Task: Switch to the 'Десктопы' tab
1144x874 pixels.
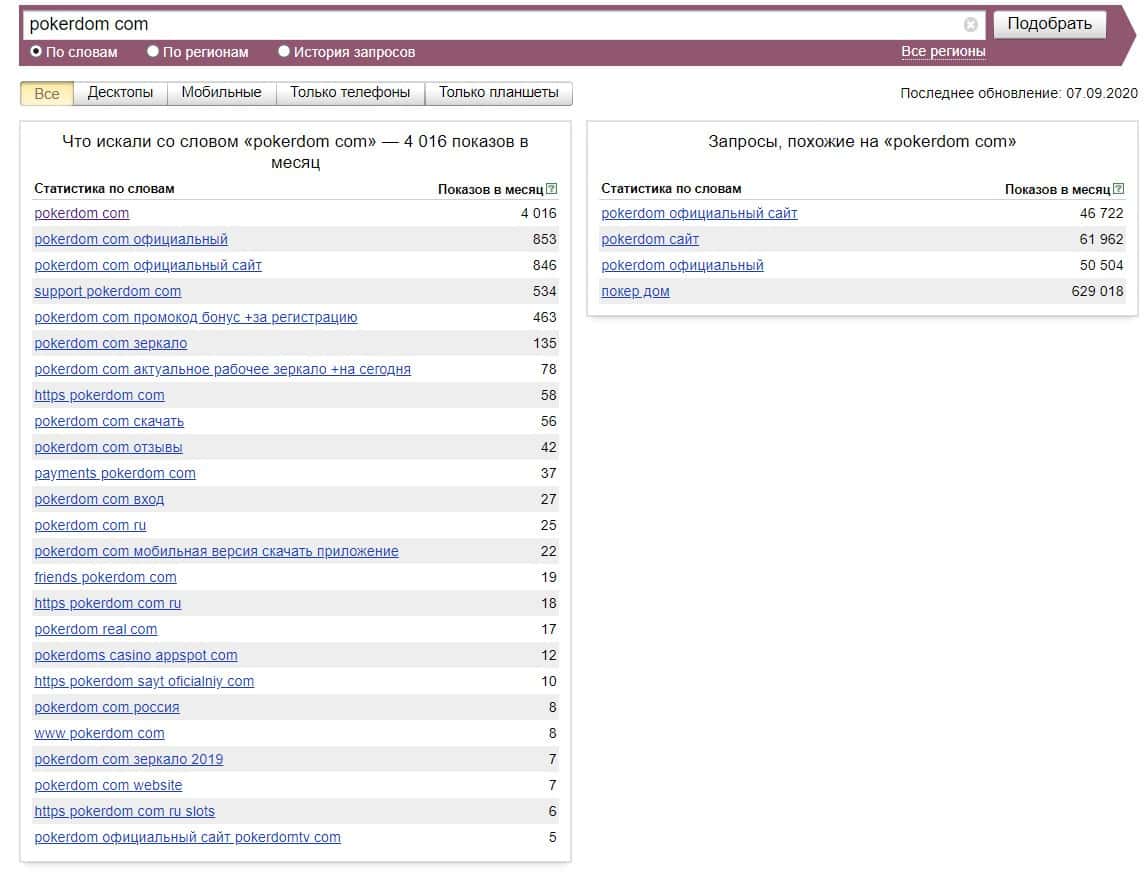Action: (120, 93)
